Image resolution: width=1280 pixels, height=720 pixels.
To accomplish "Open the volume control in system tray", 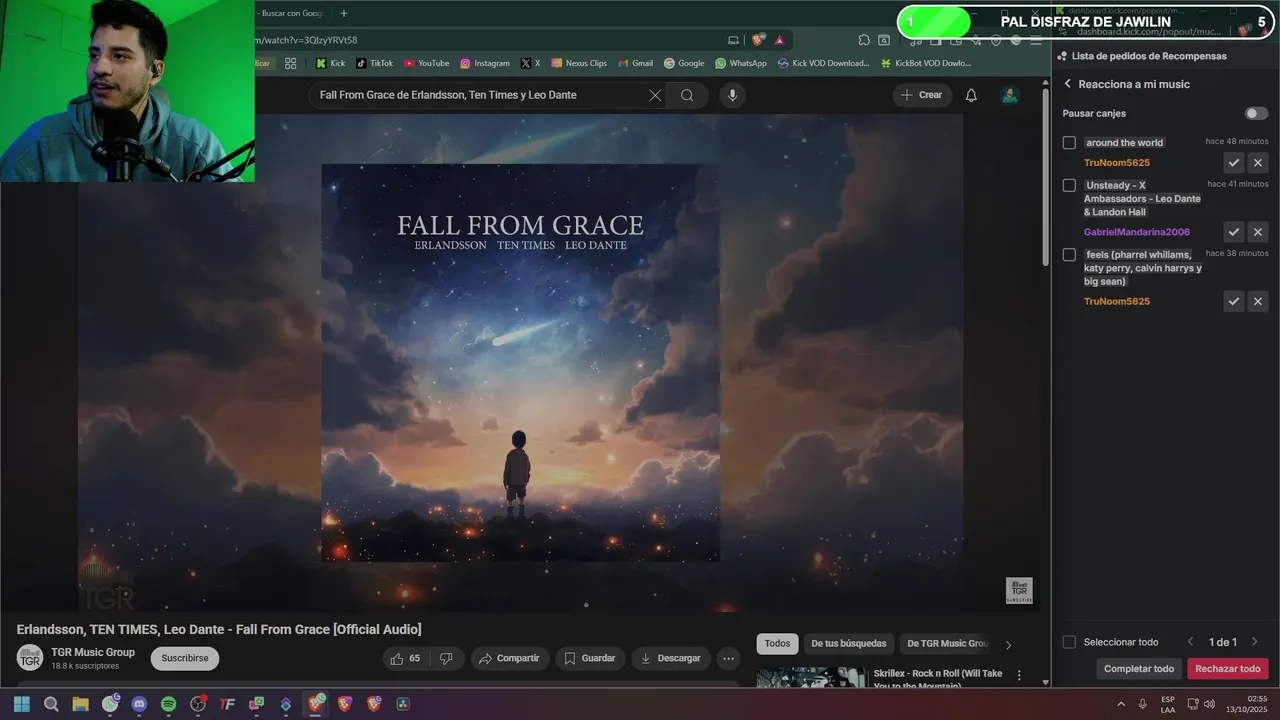I will [1210, 704].
